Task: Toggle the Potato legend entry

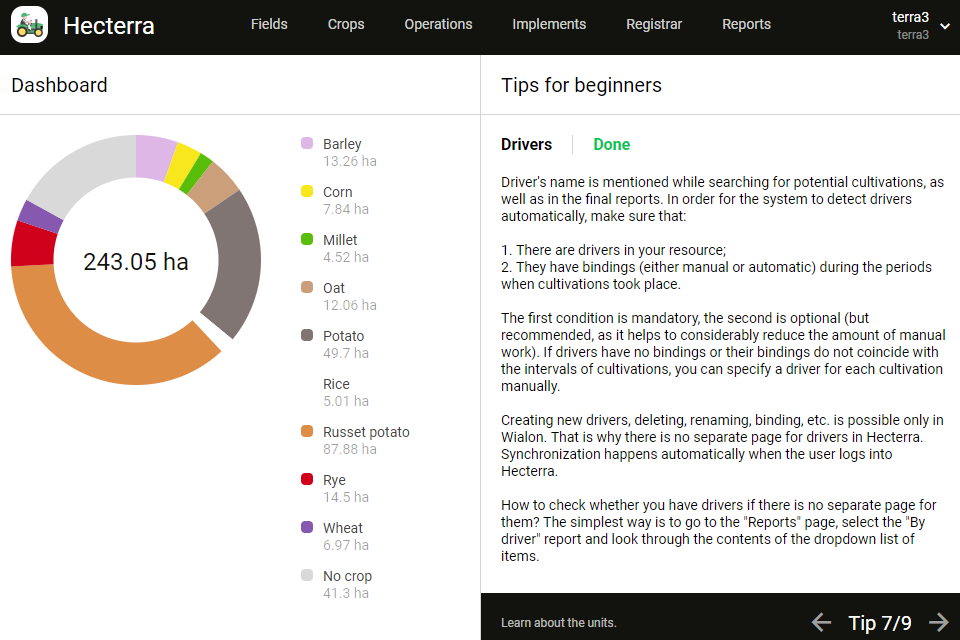Action: click(x=343, y=336)
